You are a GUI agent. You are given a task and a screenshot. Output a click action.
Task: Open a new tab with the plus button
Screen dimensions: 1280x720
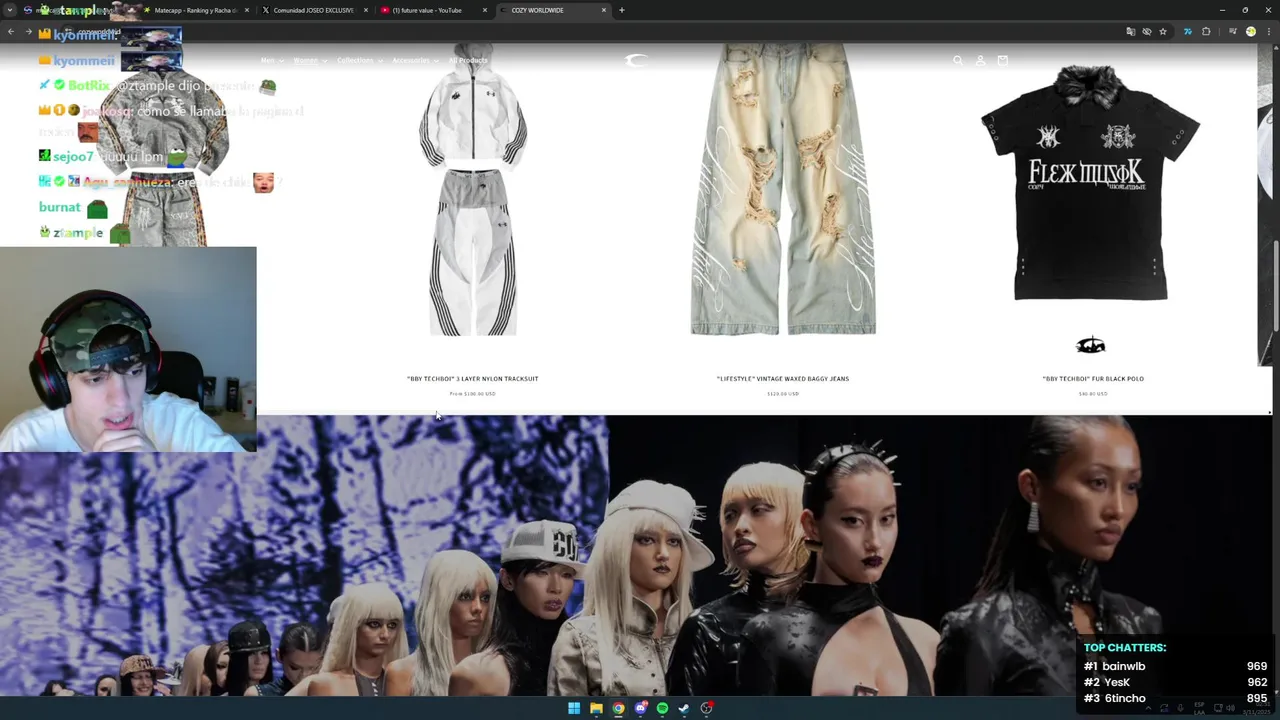(x=622, y=10)
